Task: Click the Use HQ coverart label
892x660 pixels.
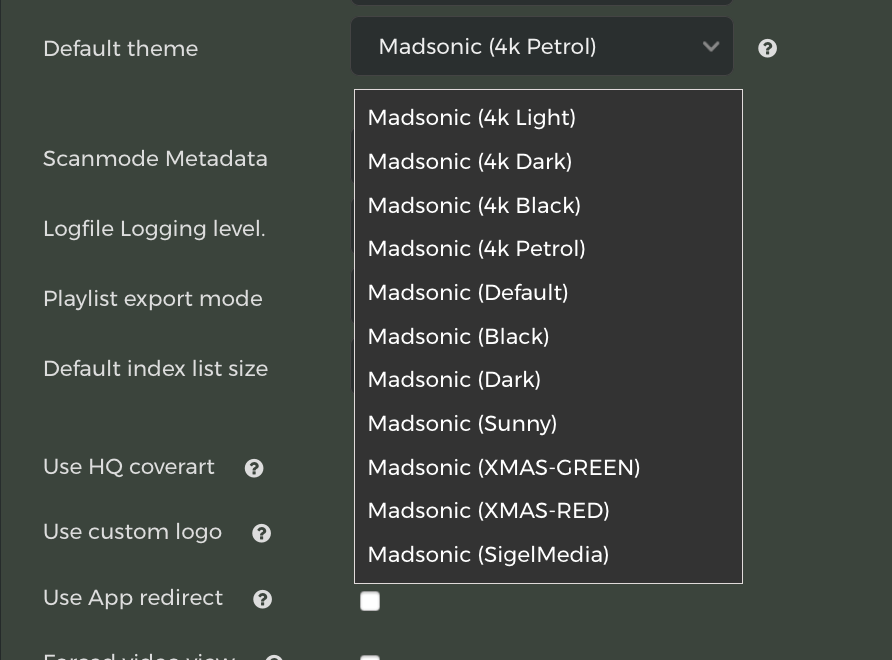Action: click(129, 467)
